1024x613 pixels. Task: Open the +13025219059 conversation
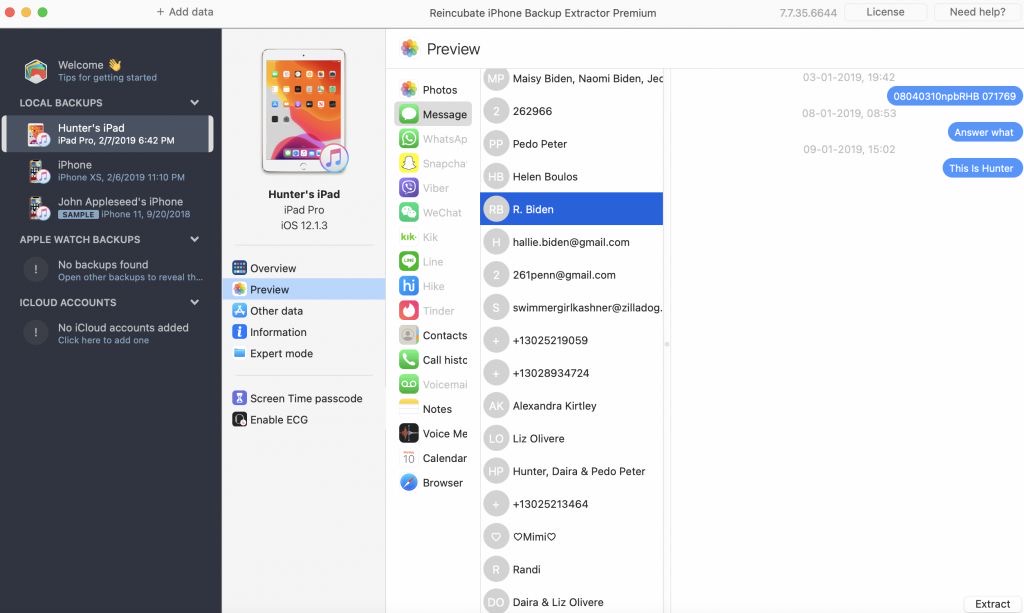pyautogui.click(x=571, y=340)
